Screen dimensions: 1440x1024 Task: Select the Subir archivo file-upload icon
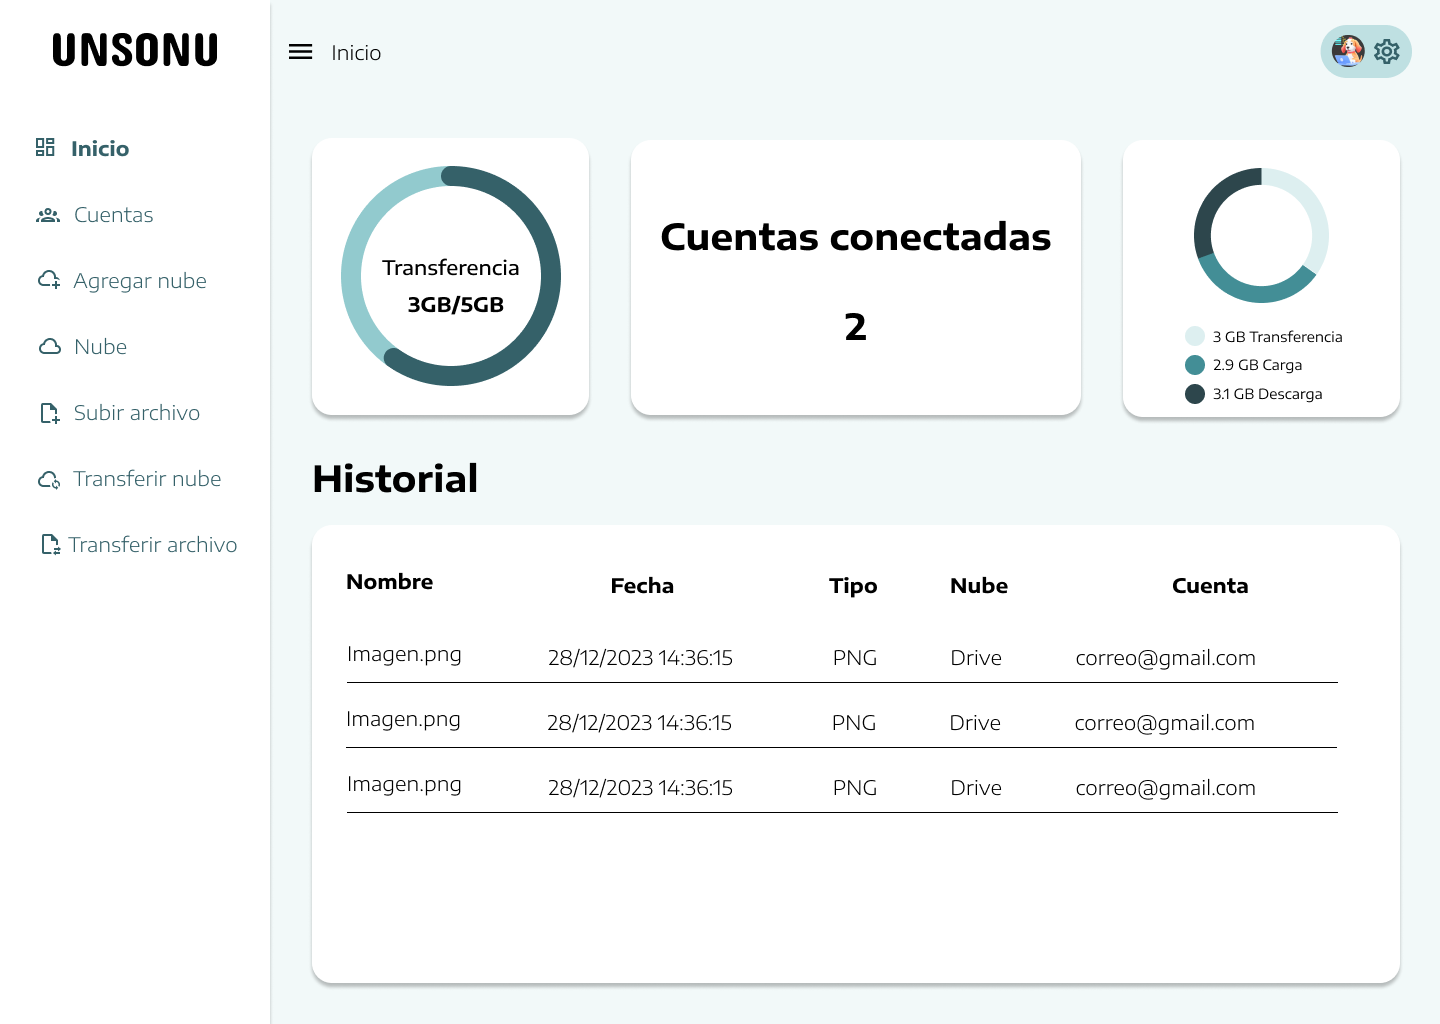(x=48, y=412)
